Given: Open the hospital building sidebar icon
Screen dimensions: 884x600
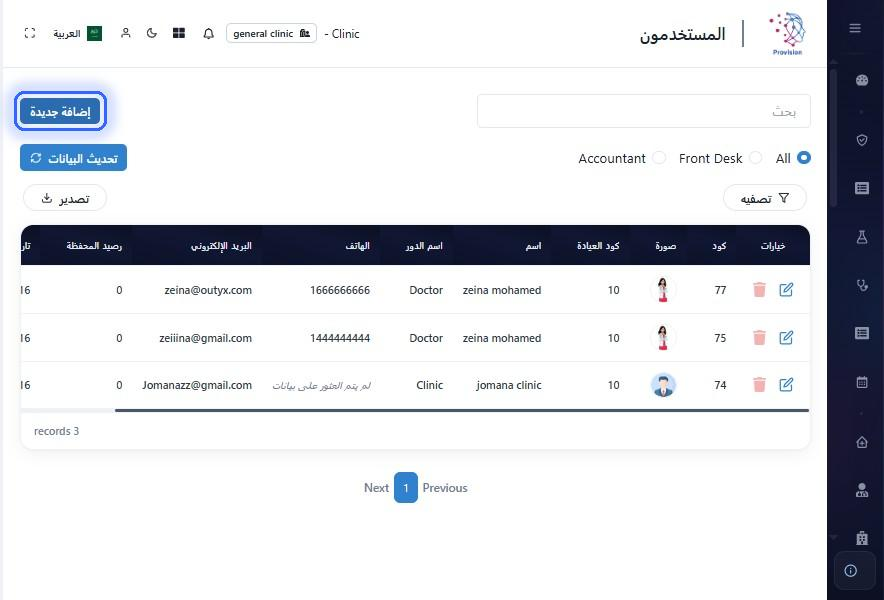Looking at the screenshot, I should point(861,537).
